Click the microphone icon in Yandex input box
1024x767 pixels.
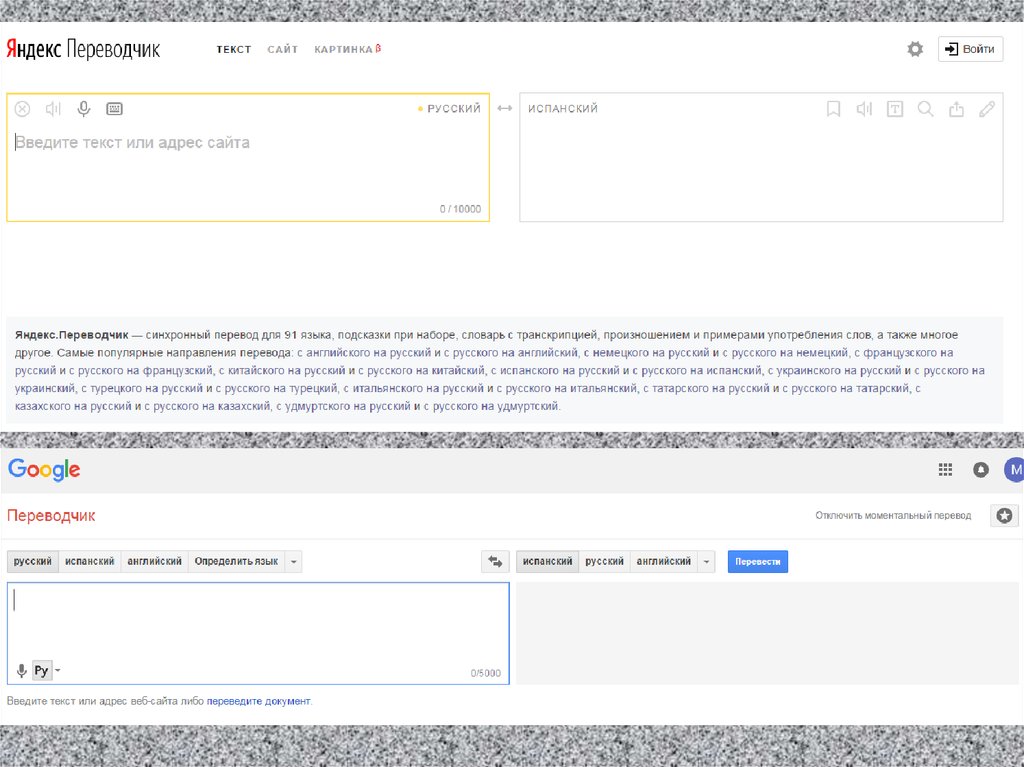[x=84, y=109]
